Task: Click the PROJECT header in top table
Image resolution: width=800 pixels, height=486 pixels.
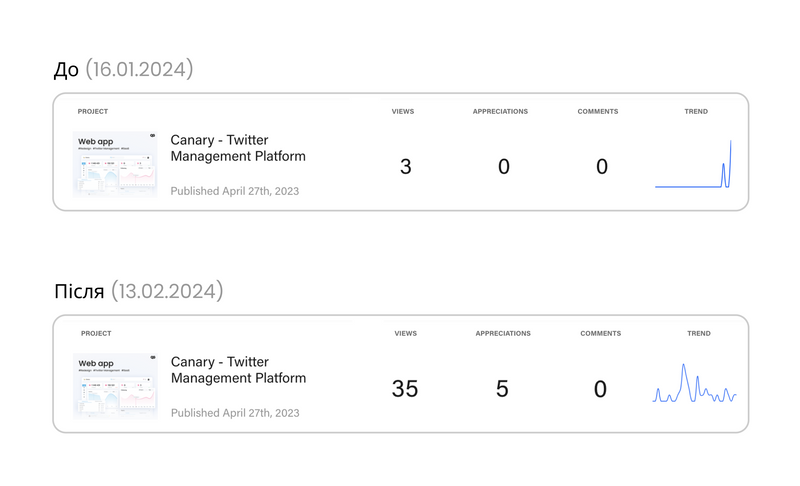Action: pyautogui.click(x=92, y=111)
